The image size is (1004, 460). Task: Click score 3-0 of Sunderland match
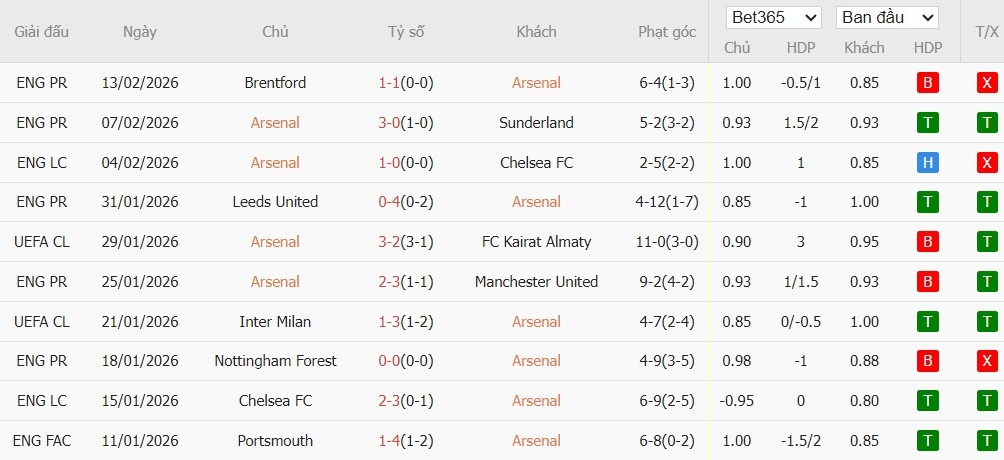(389, 123)
